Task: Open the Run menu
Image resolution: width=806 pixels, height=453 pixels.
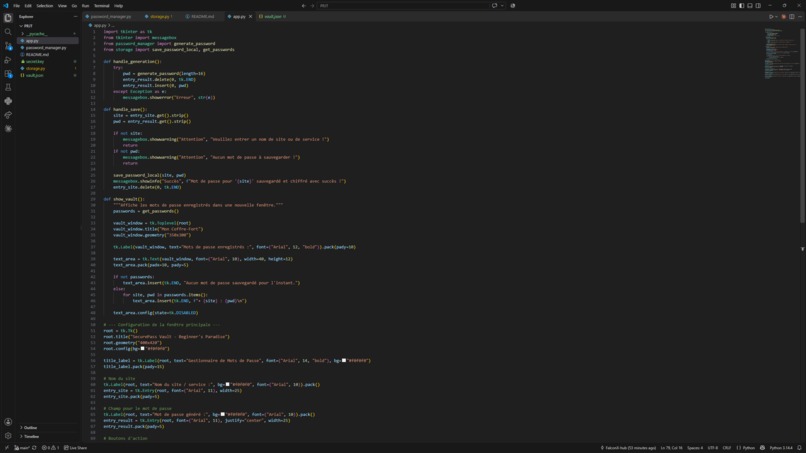Action: pyautogui.click(x=85, y=6)
